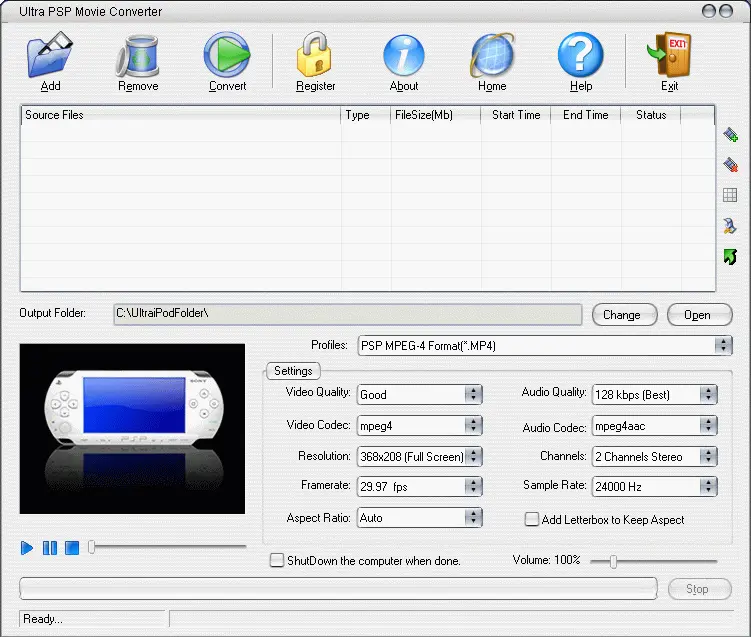Open the Channels dropdown

pos(654,456)
